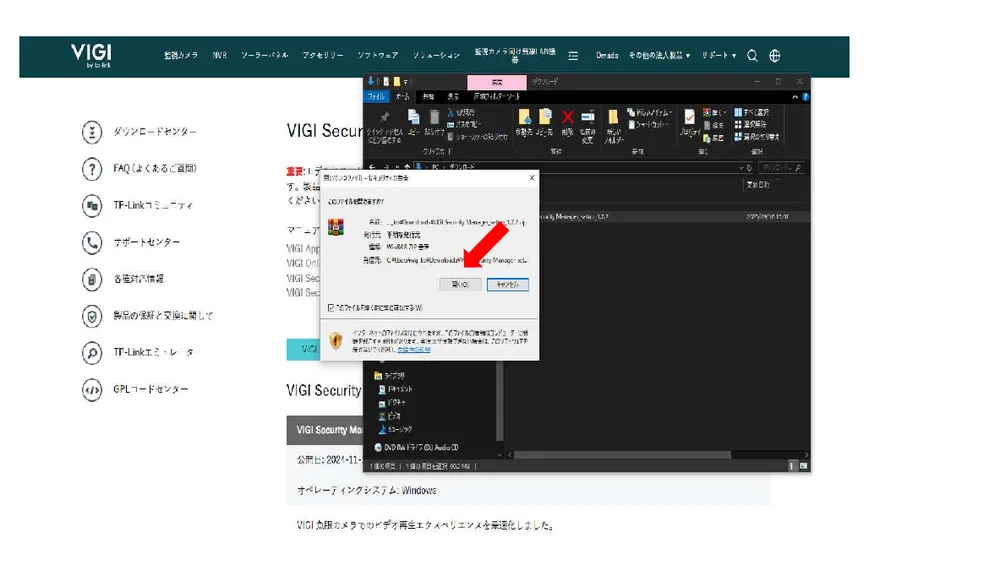Select ピクチャ in Explorer navigation tree

pyautogui.click(x=392, y=402)
